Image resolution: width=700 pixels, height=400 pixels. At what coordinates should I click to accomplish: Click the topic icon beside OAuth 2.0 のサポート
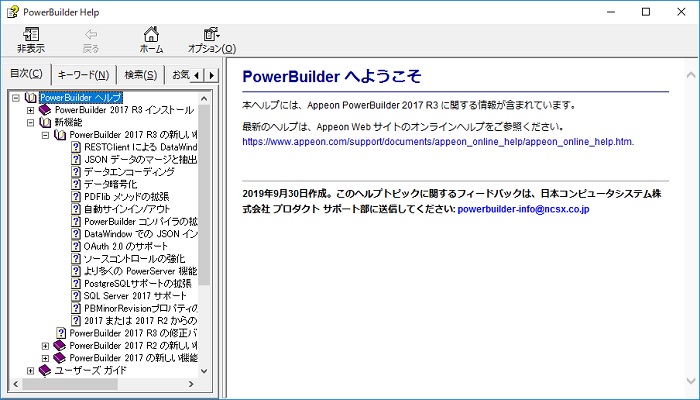coord(76,246)
